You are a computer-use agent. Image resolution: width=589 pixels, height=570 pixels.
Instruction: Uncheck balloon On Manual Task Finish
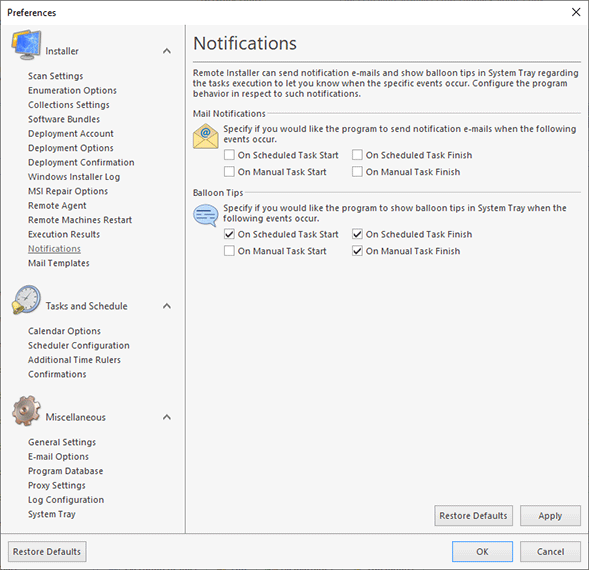357,251
